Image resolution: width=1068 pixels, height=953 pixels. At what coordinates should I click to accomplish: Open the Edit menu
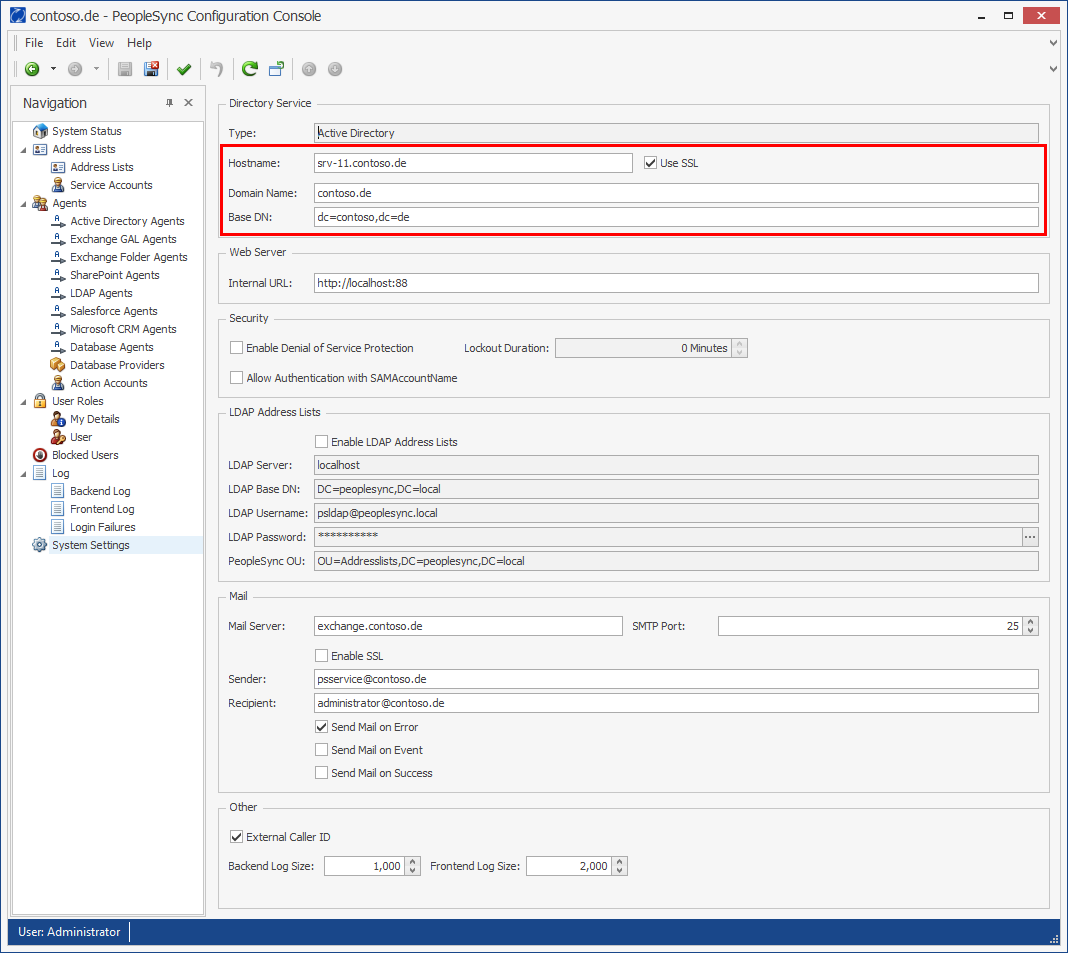tap(66, 43)
